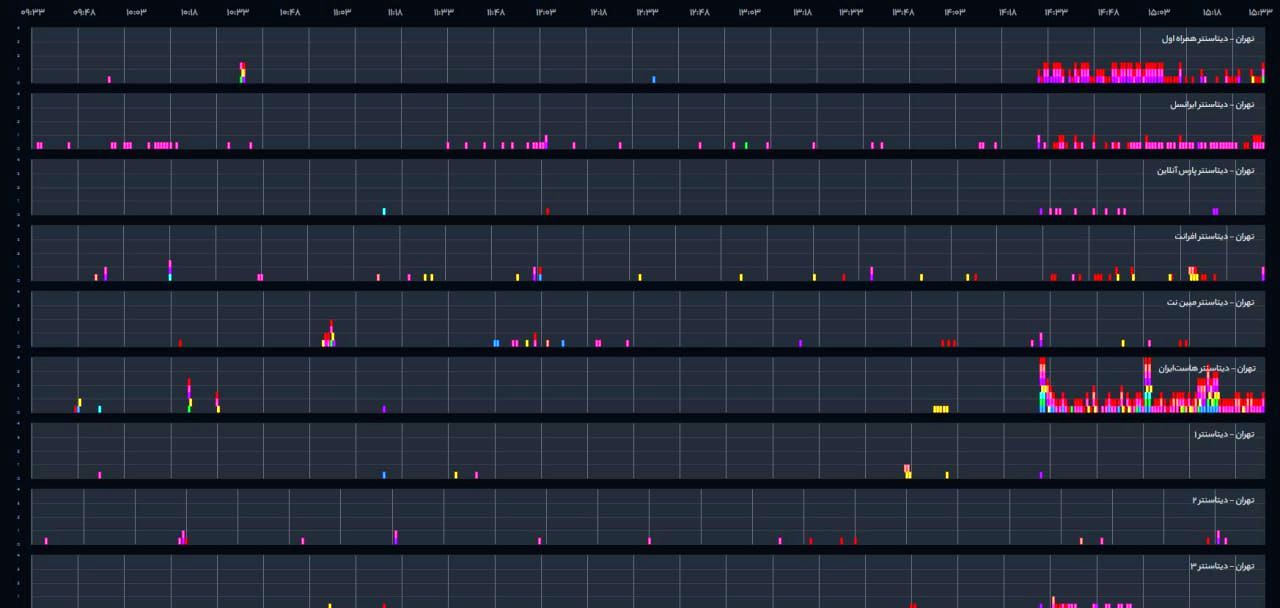Click the 13:48 time axis label

902,12
